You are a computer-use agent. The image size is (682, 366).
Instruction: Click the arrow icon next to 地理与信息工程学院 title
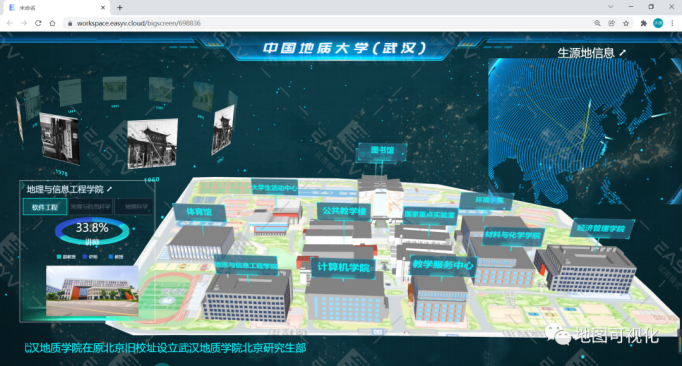[x=109, y=189]
